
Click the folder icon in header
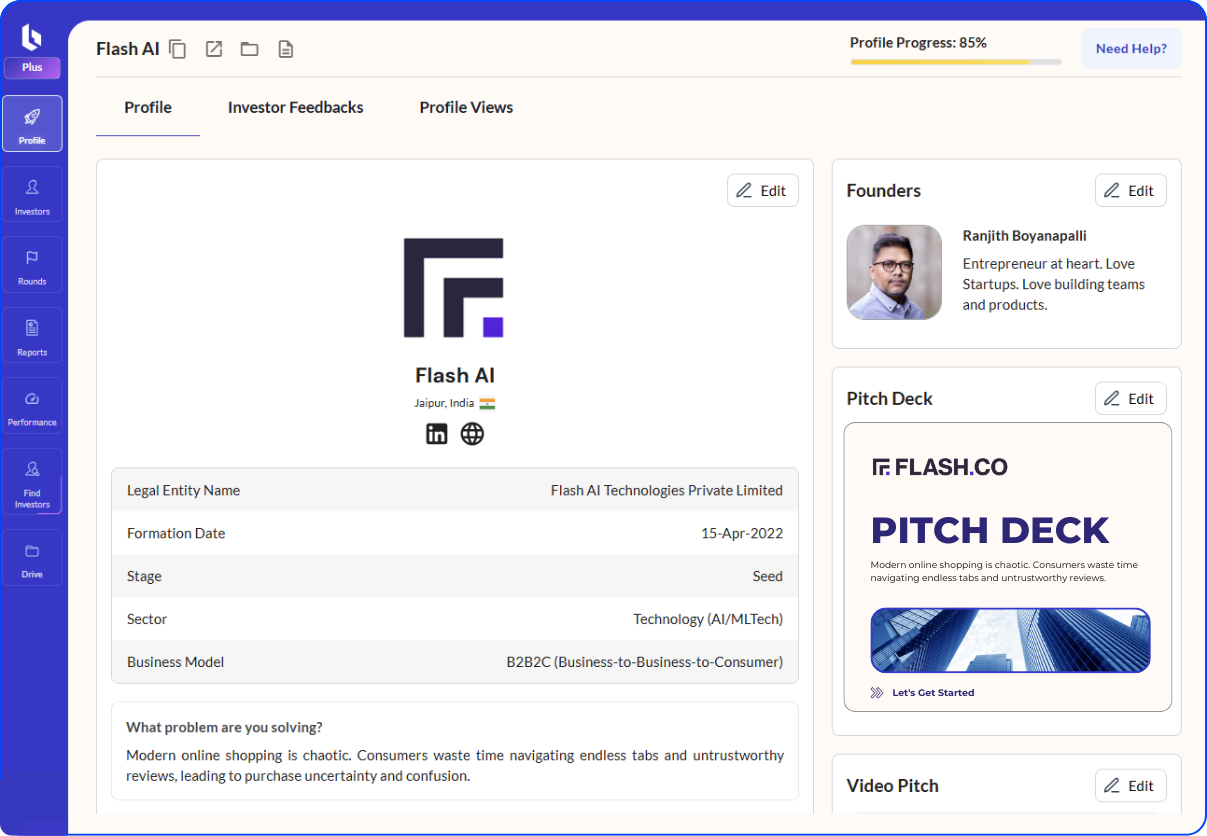[249, 49]
